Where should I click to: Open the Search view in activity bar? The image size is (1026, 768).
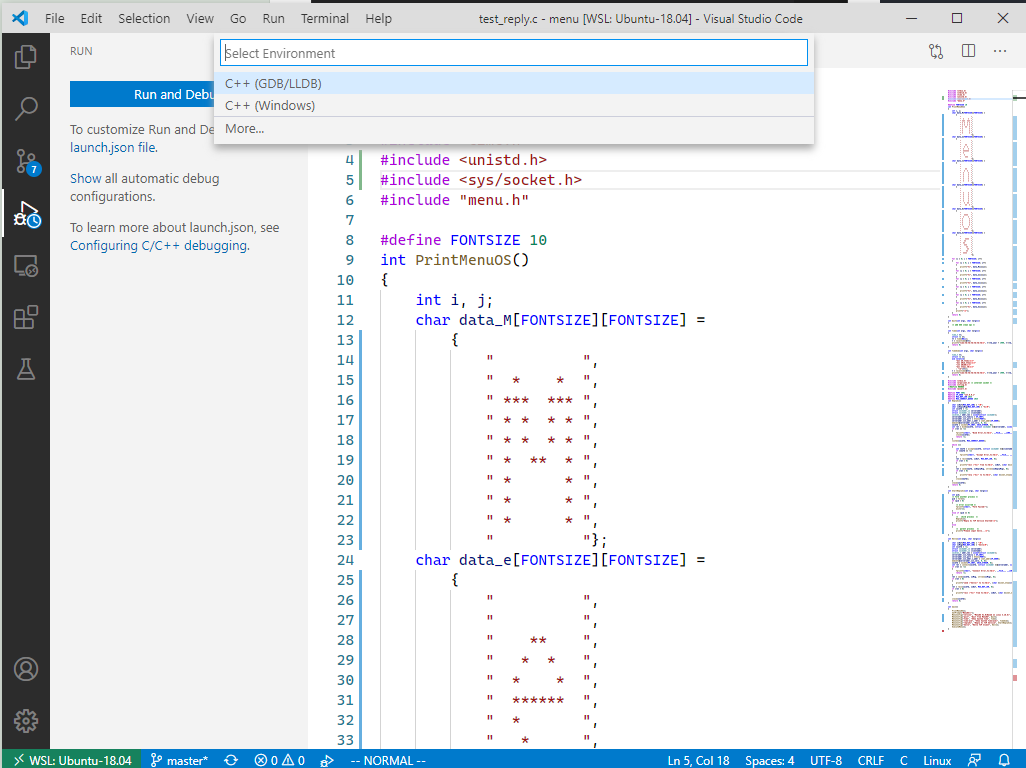point(26,109)
